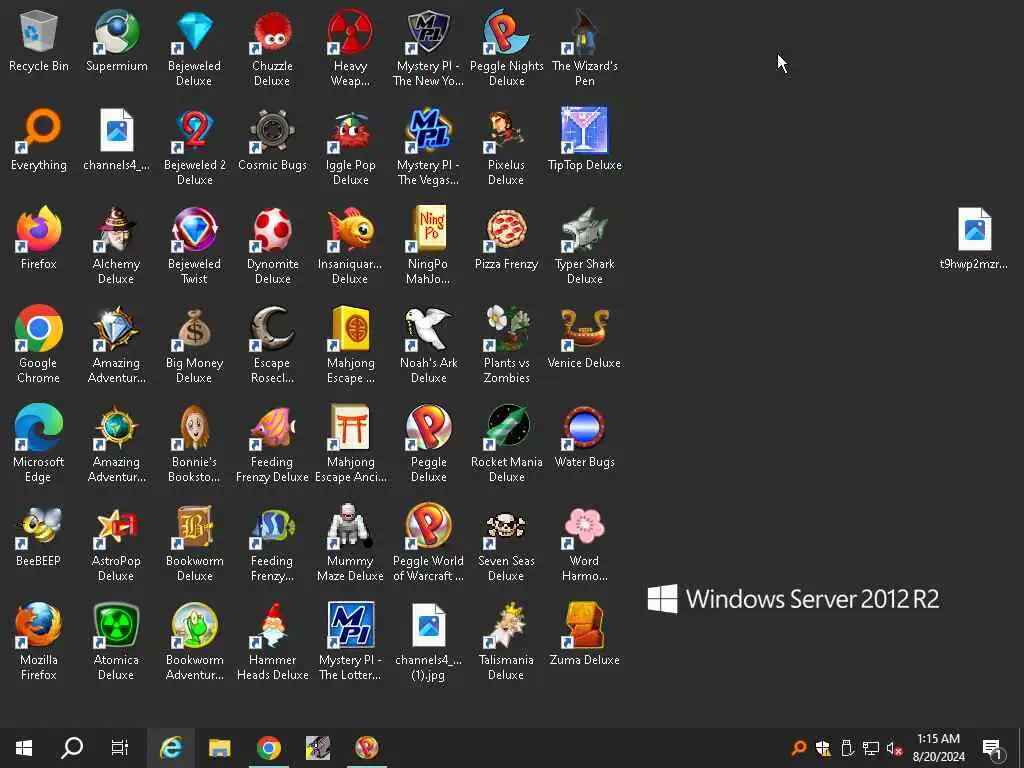Image resolution: width=1024 pixels, height=768 pixels.
Task: Click the Bonnie's Bookstore shortcut
Action: 194,444
